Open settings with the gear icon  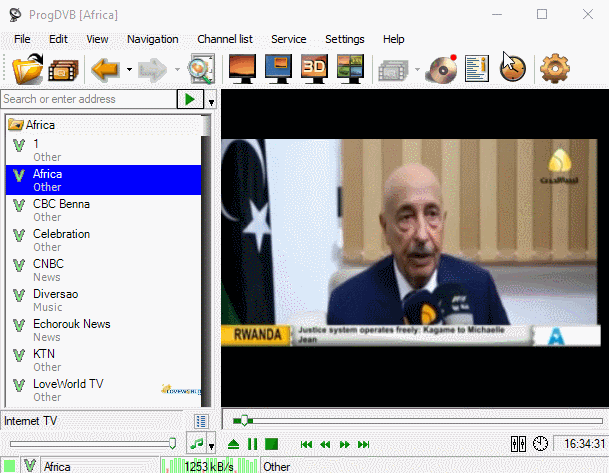pyautogui.click(x=555, y=69)
